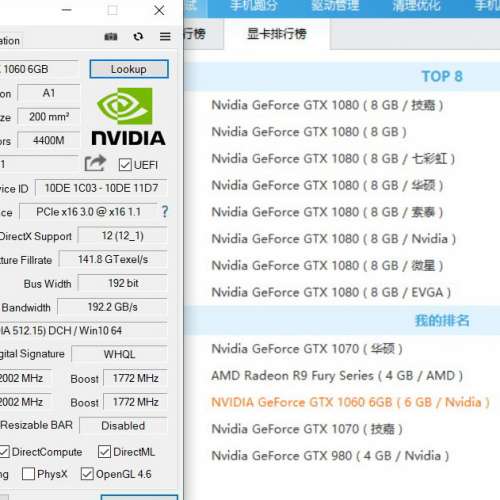
Task: Click the GPU name field 1060 6GB
Action: click(39, 69)
